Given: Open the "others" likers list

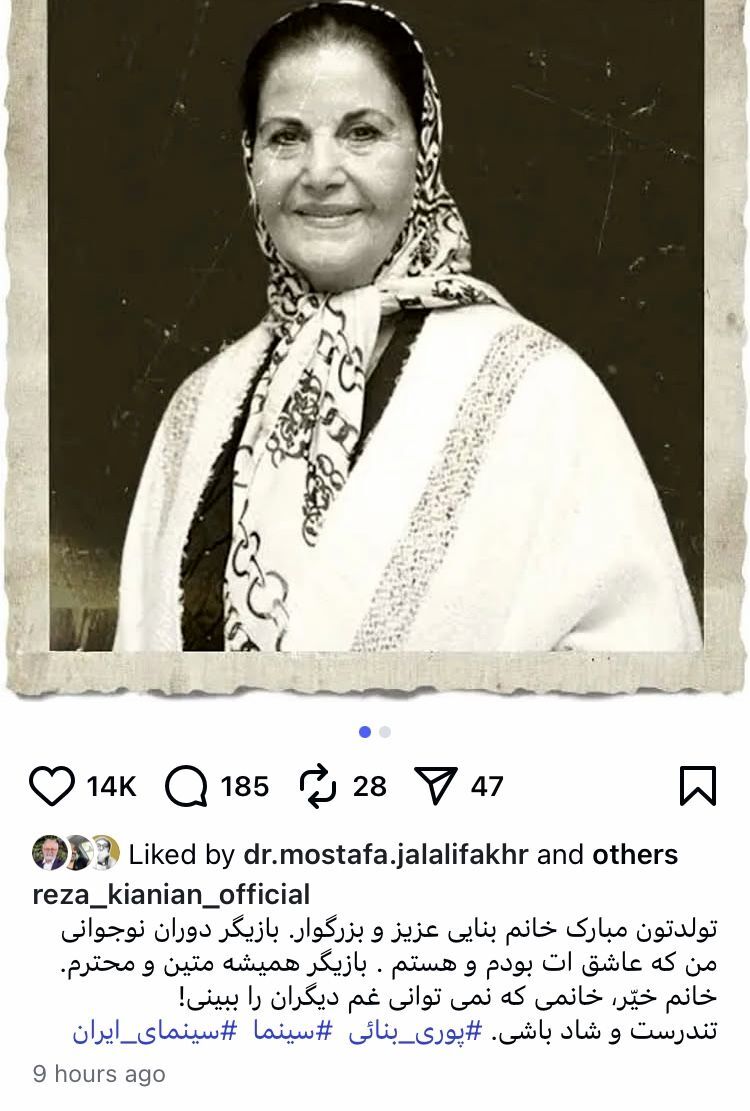Looking at the screenshot, I should tap(635, 855).
